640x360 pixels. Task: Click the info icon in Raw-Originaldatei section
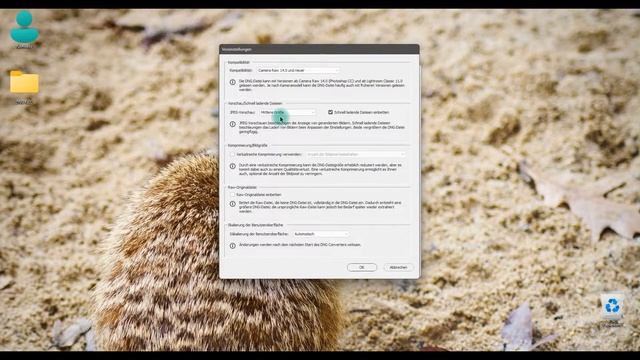[x=233, y=204]
